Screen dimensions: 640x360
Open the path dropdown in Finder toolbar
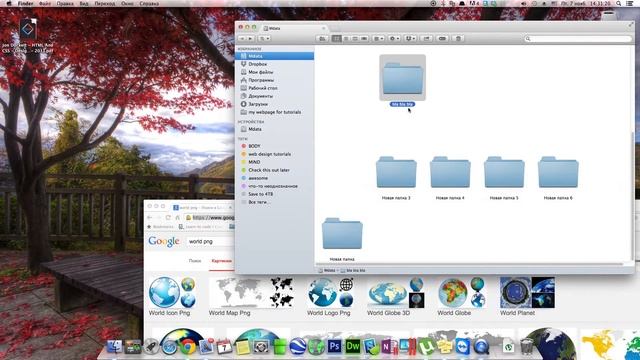tap(264, 38)
